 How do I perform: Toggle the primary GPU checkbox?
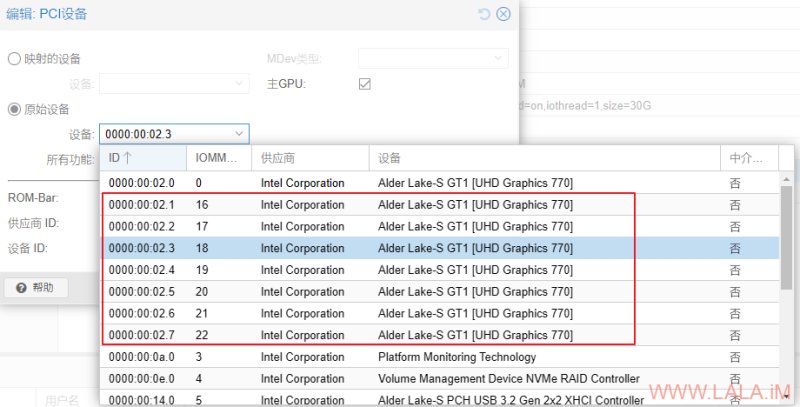pyautogui.click(x=364, y=84)
